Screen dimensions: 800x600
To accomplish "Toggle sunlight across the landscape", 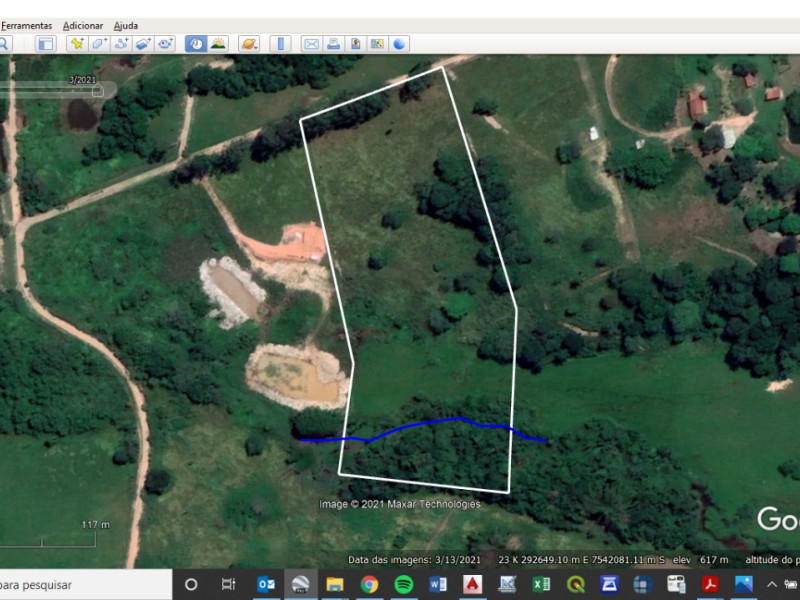I will pos(218,44).
